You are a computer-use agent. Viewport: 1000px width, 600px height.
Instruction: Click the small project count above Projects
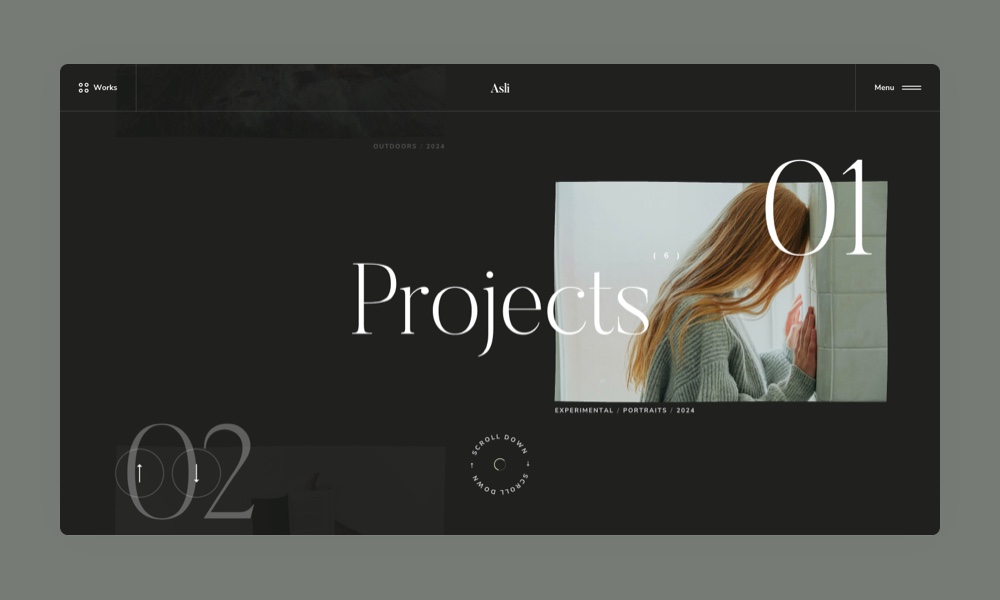(666, 256)
